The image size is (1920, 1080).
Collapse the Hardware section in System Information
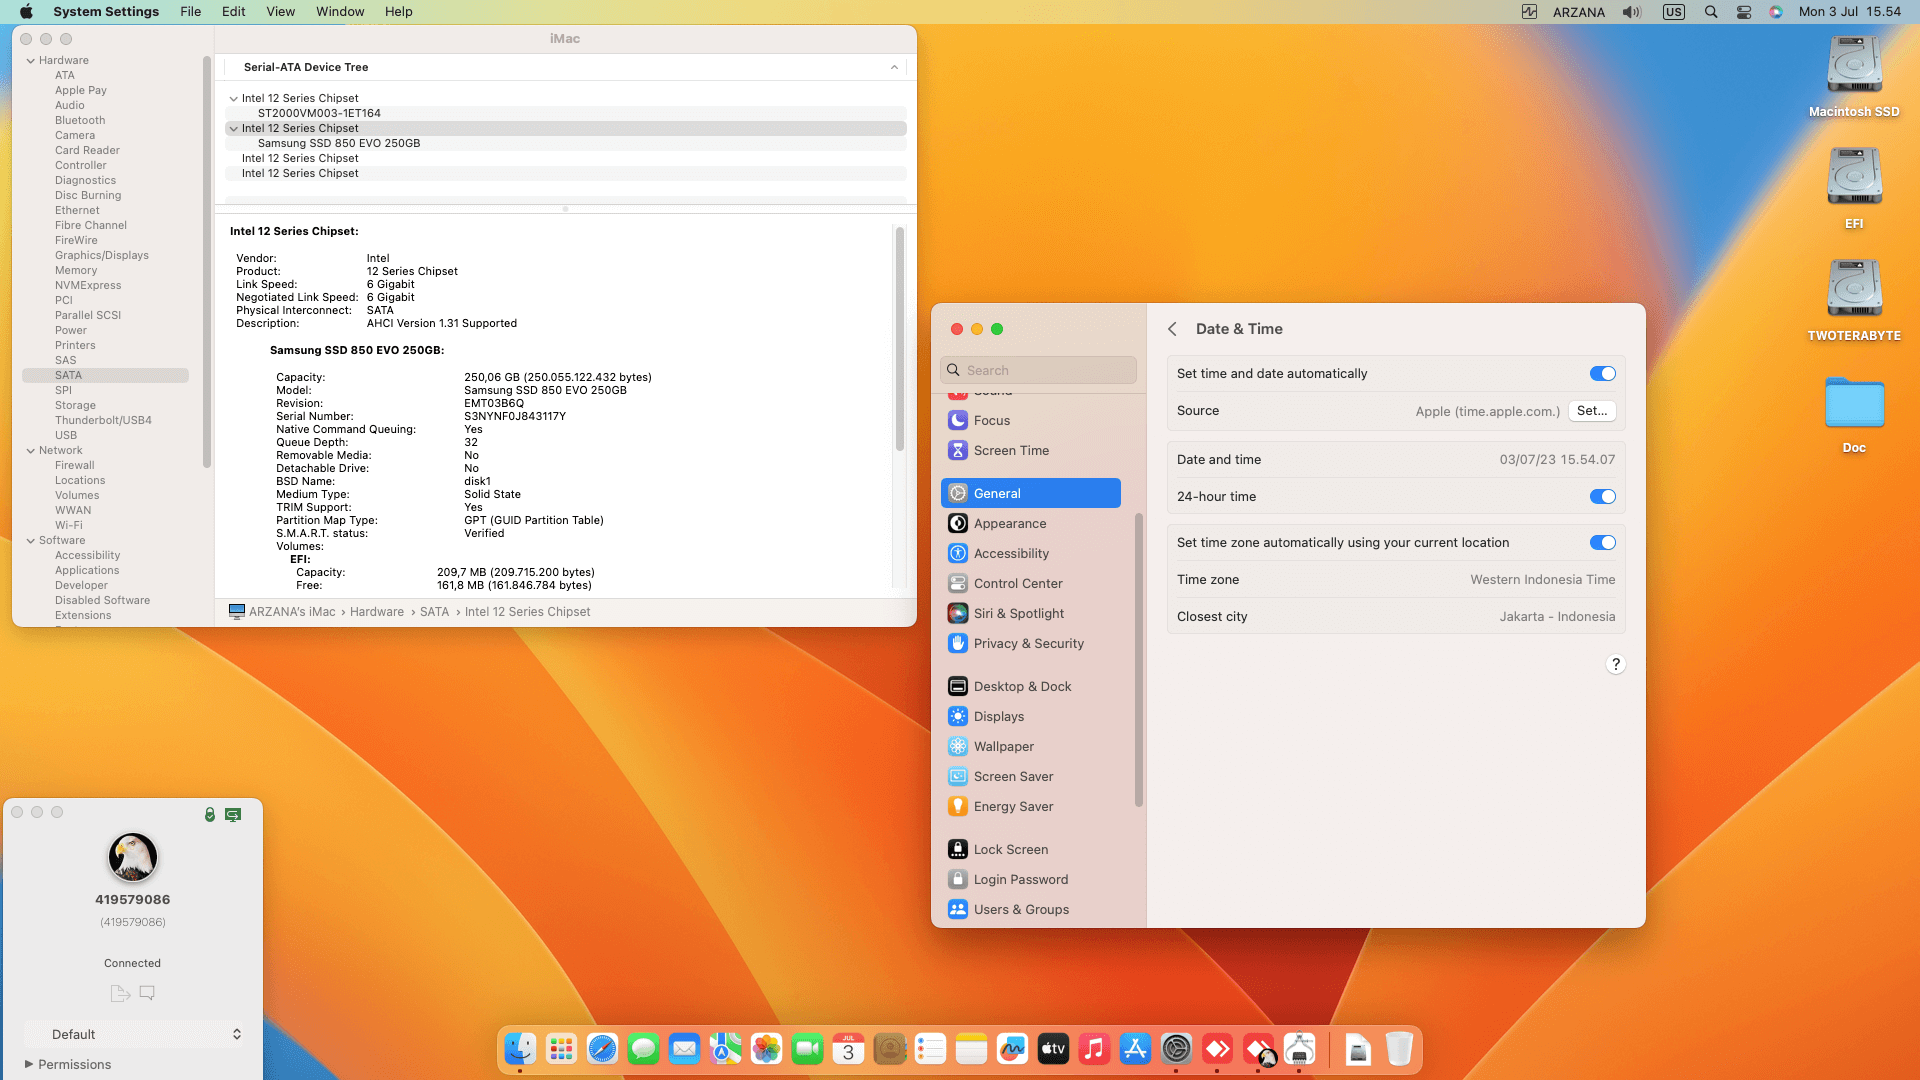click(30, 61)
